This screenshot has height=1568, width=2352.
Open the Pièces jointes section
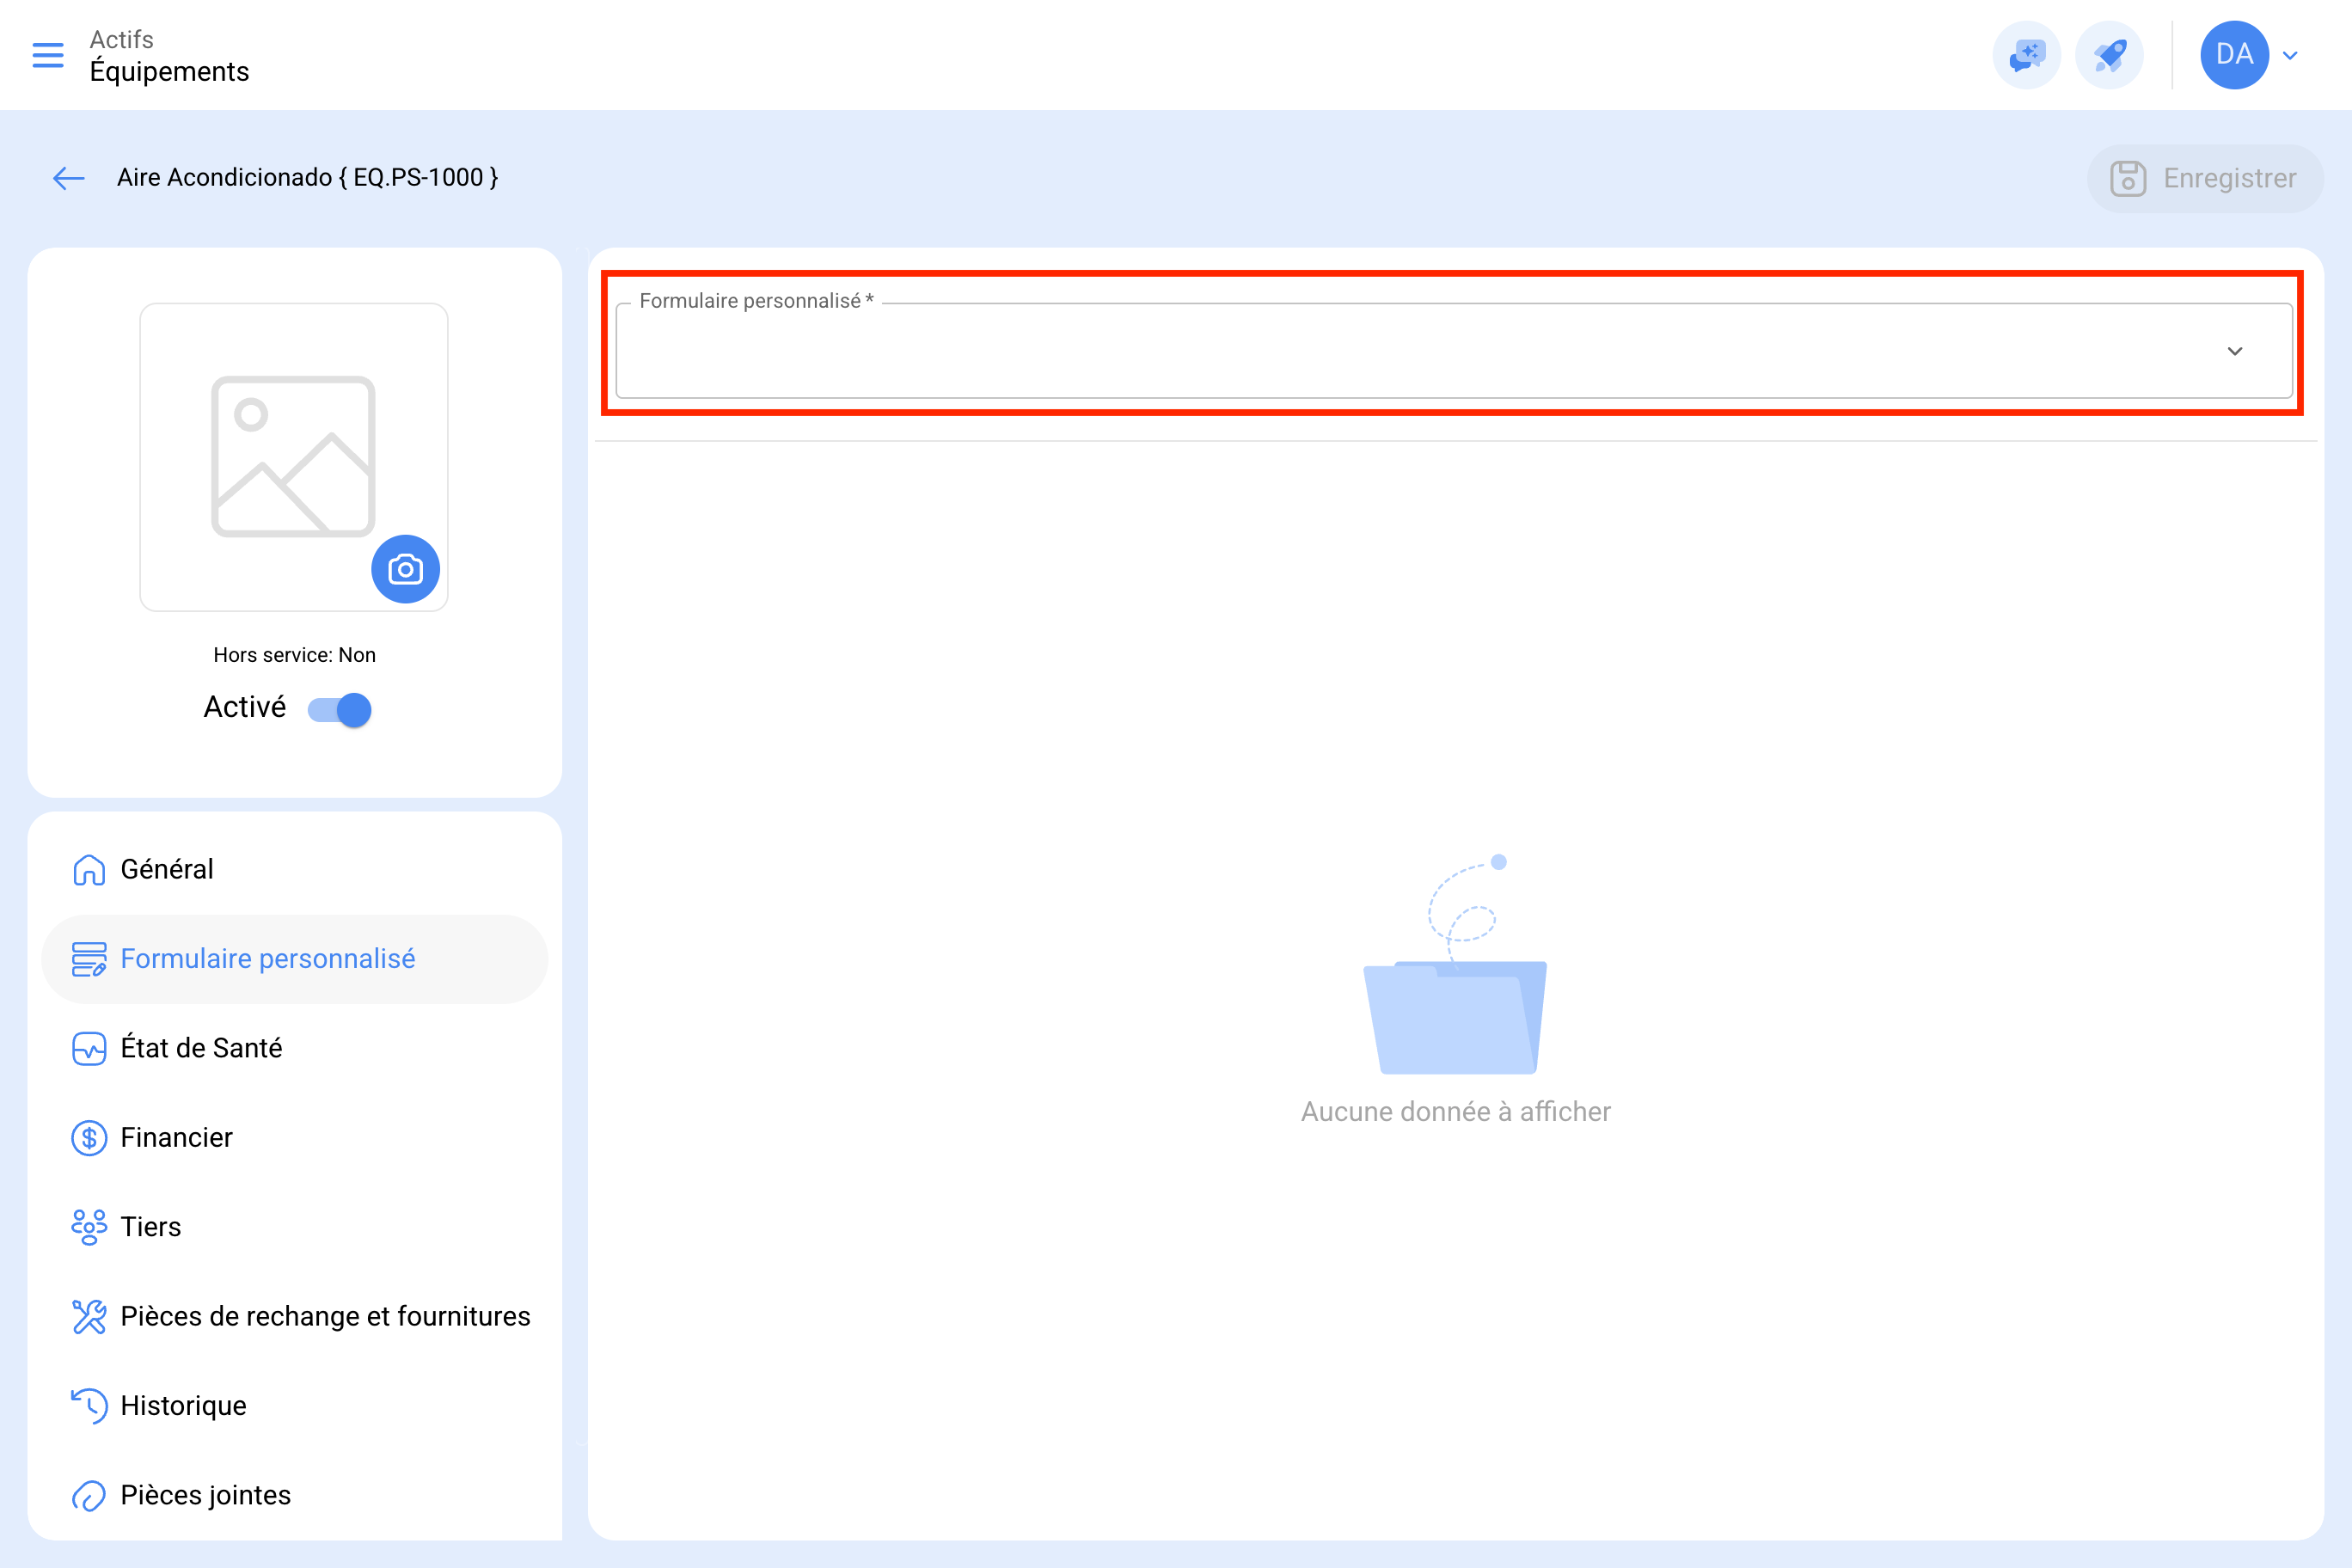pos(294,1495)
